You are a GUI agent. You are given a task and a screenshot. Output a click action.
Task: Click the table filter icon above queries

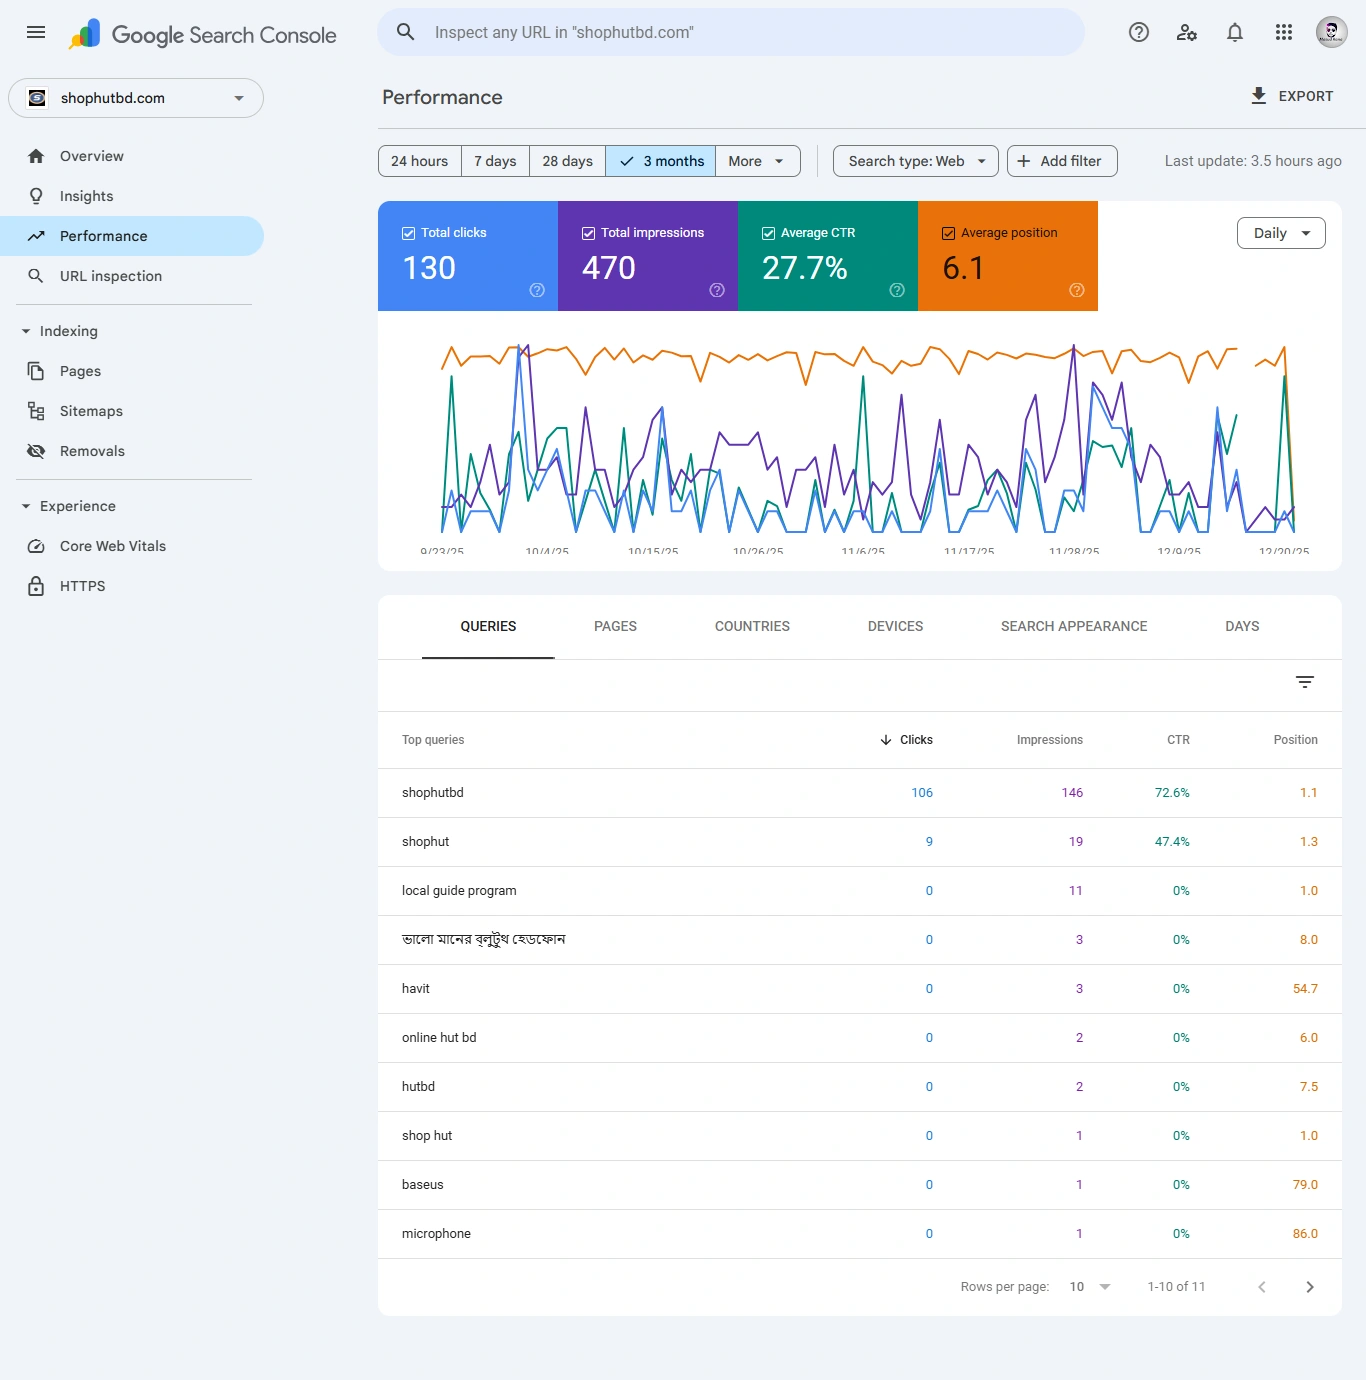(1304, 682)
